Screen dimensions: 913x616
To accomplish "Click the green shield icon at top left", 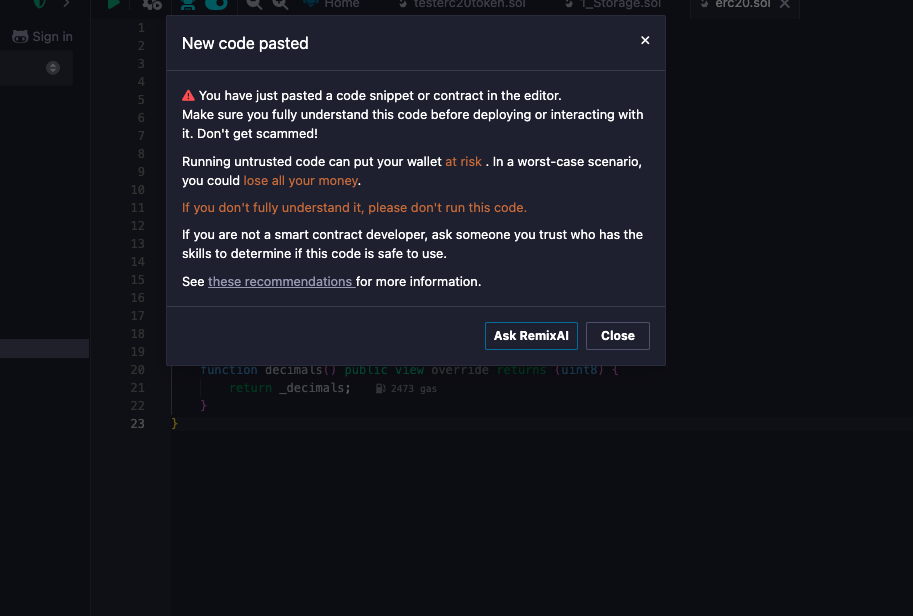I will click(40, 4).
